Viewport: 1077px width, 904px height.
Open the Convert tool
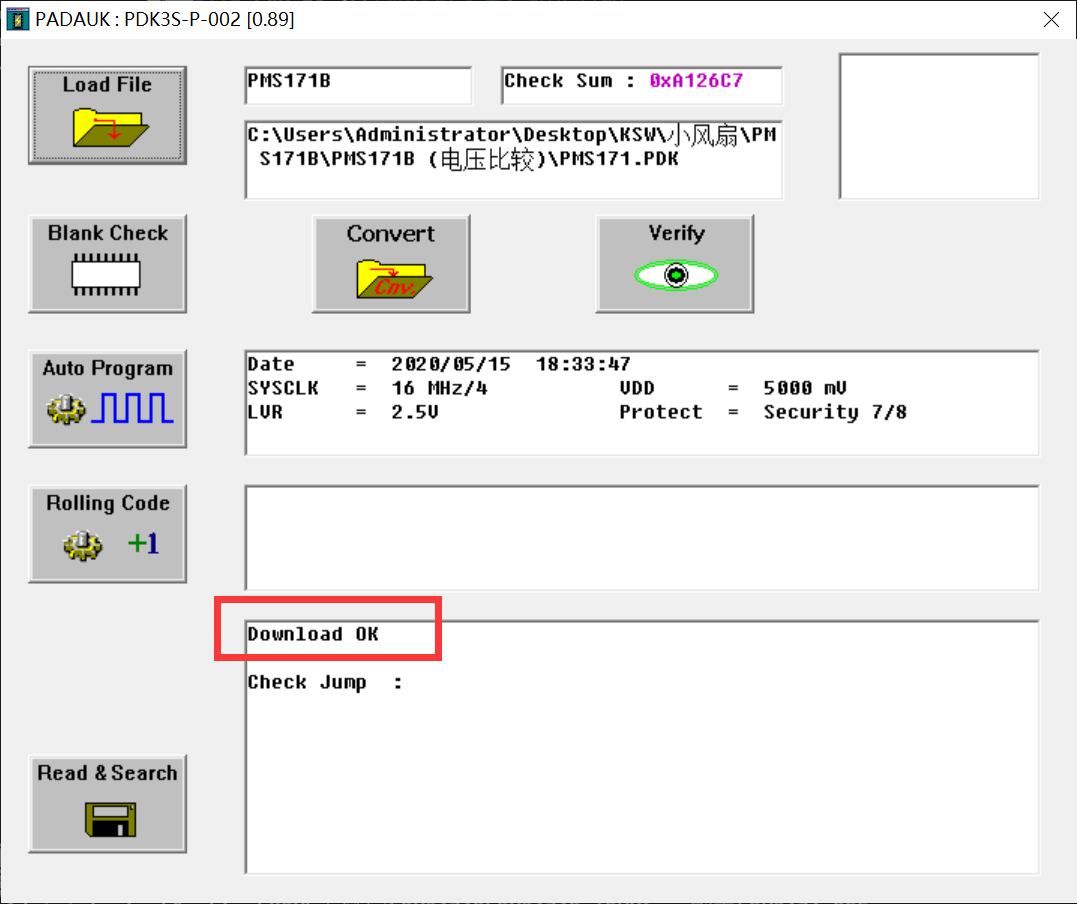(x=391, y=264)
